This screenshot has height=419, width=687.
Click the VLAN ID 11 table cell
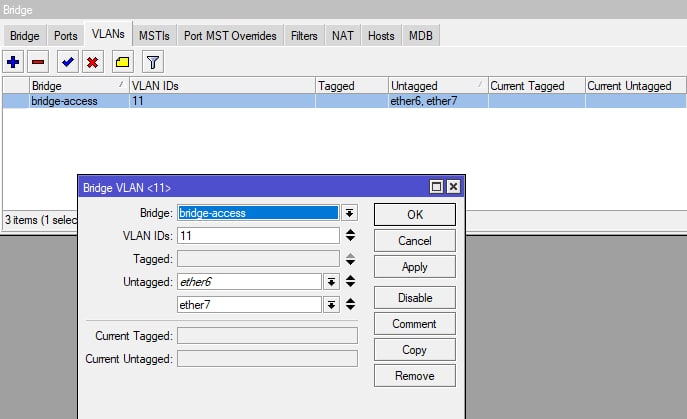222,101
